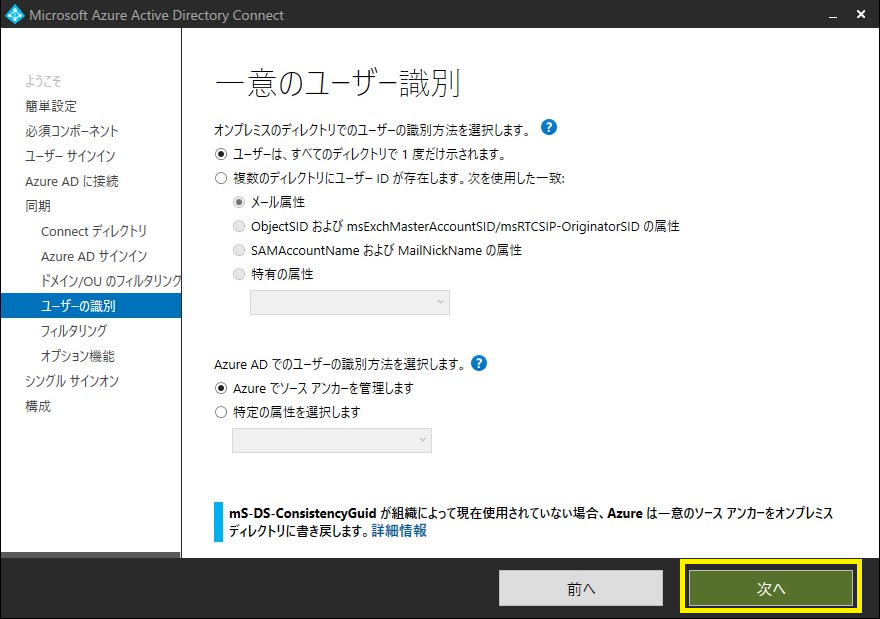Open Azure AD サインイン sidebar item

click(94, 256)
